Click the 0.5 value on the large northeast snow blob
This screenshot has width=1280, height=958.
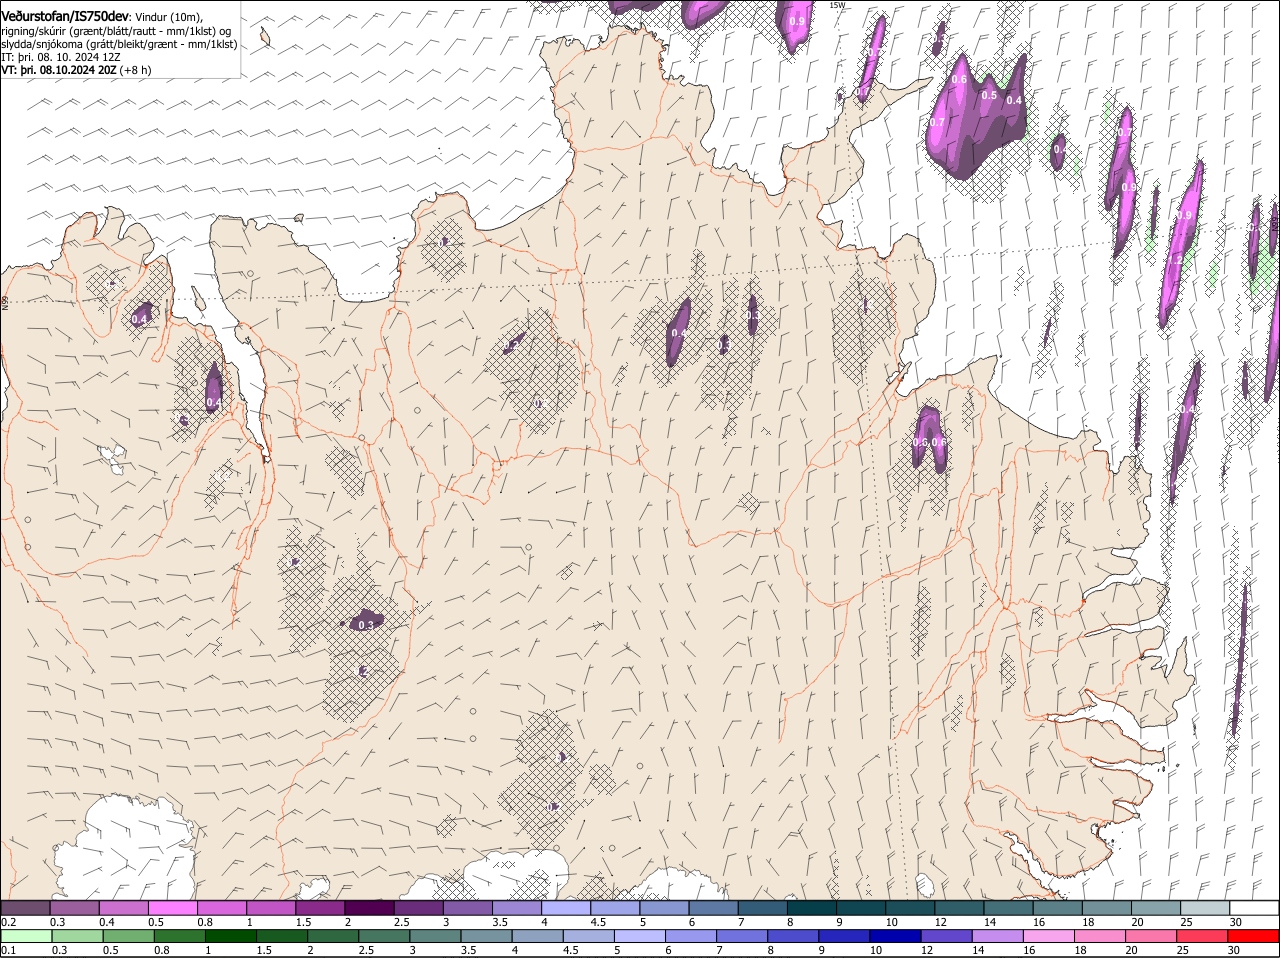point(989,95)
